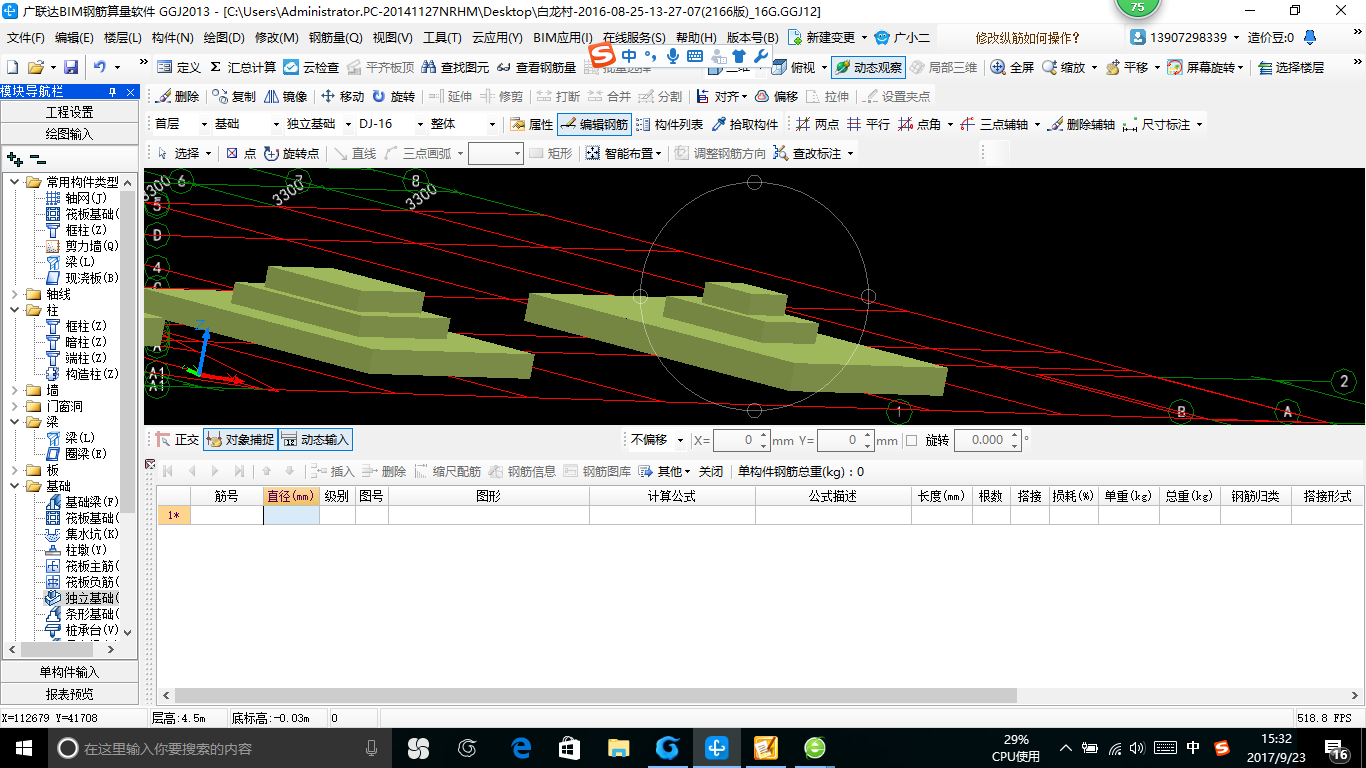
Task: Click the tree collapse-all minus icon
Action: tap(38, 159)
